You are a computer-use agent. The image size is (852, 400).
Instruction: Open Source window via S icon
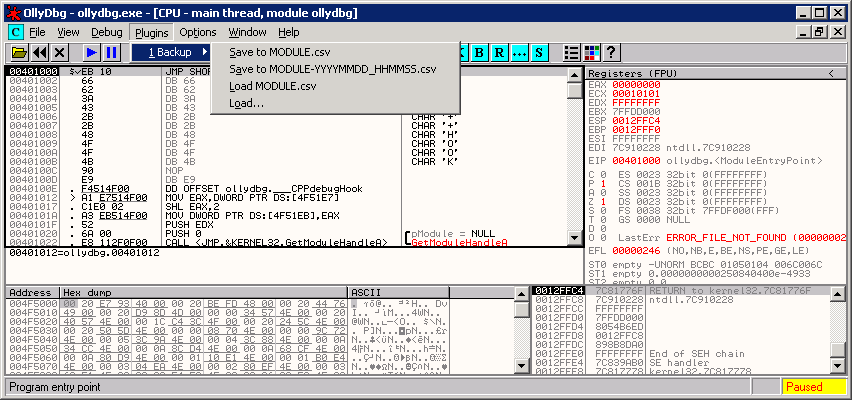pyautogui.click(x=538, y=53)
